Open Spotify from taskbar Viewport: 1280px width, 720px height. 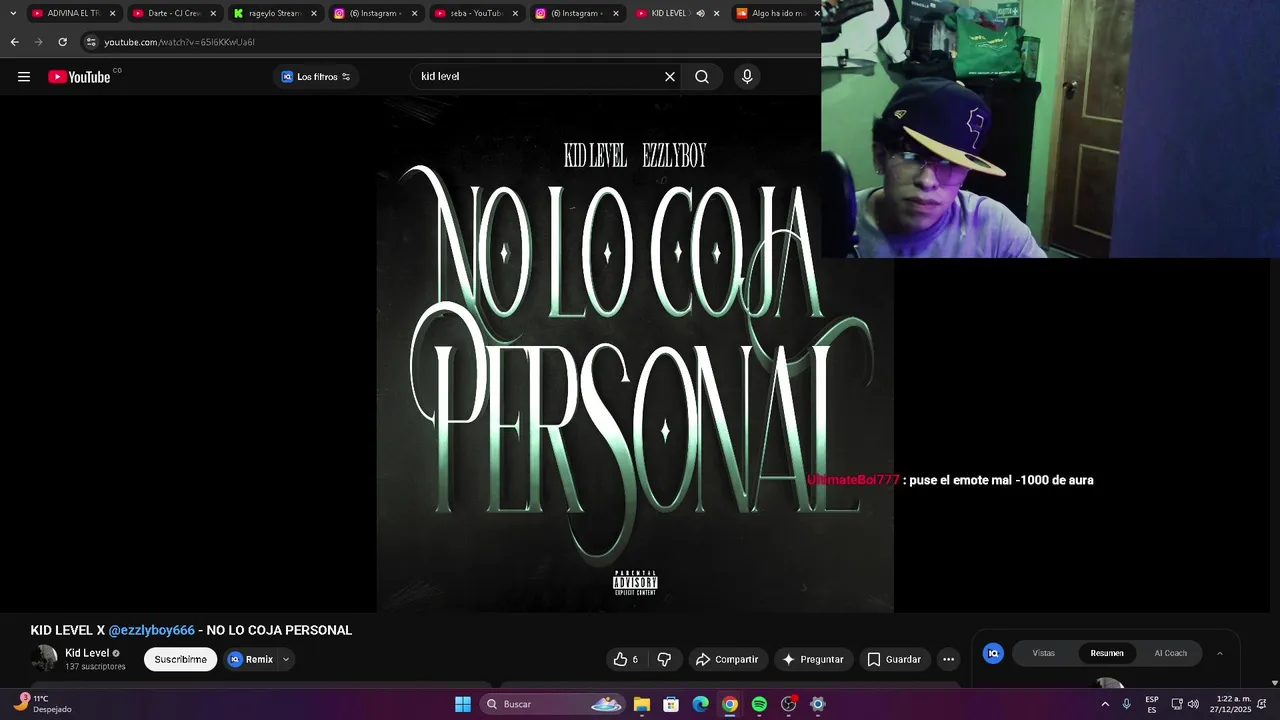pyautogui.click(x=759, y=704)
